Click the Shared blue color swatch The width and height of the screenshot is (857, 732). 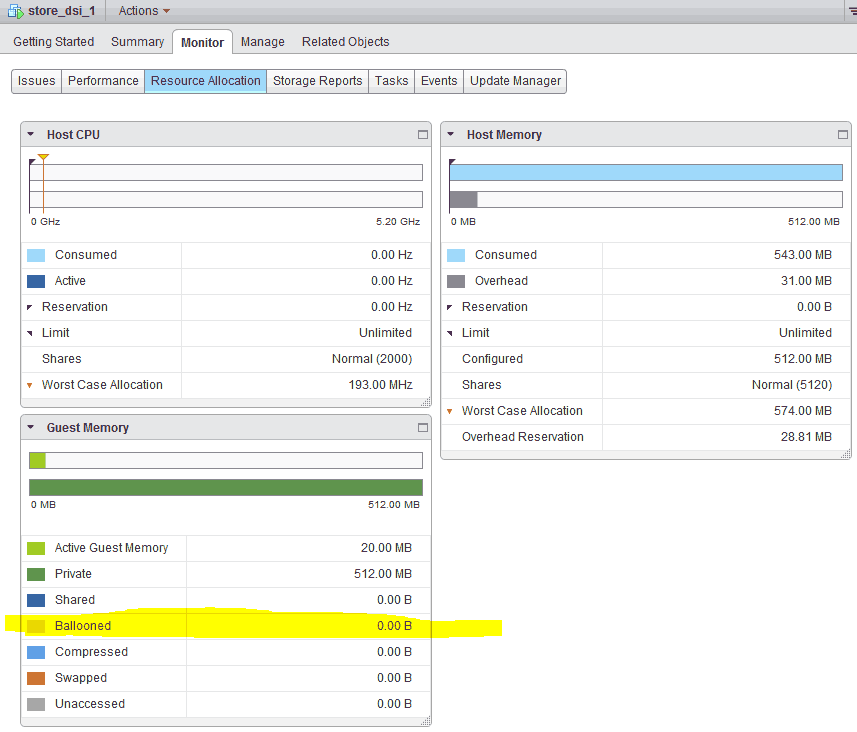point(36,600)
